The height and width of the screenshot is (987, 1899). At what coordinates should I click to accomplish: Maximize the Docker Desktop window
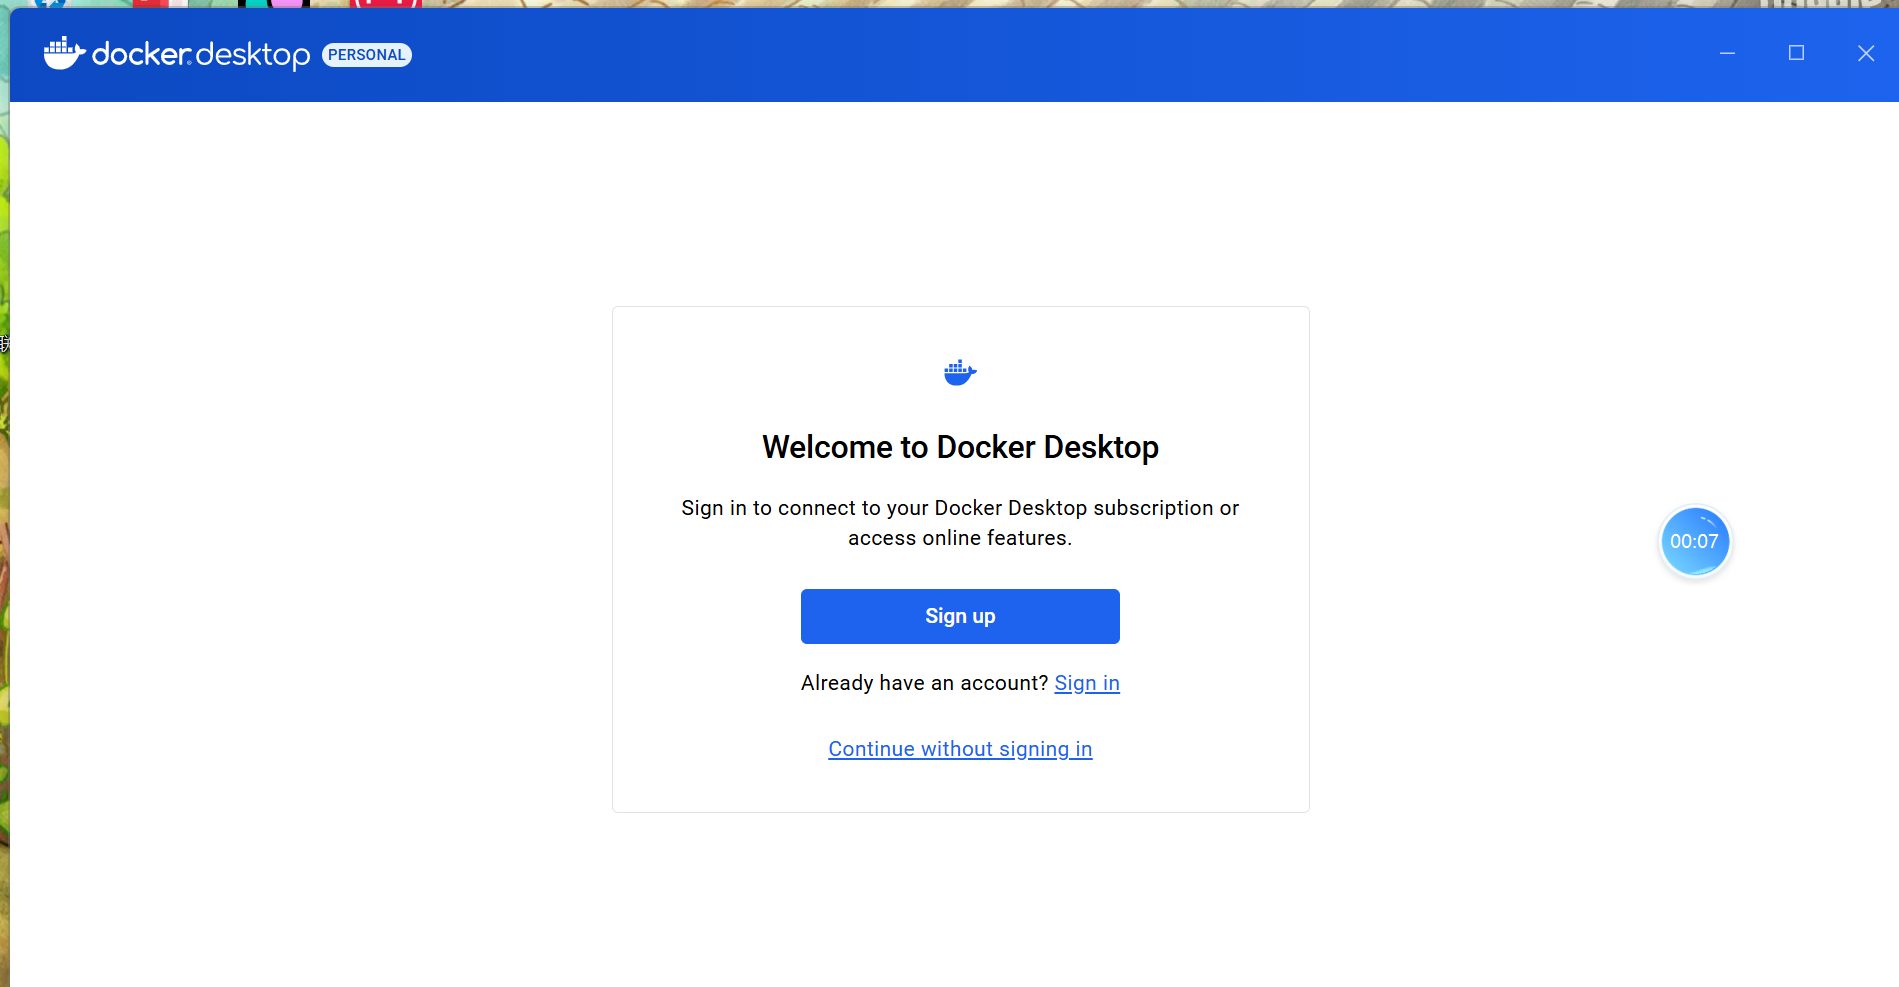[x=1796, y=53]
